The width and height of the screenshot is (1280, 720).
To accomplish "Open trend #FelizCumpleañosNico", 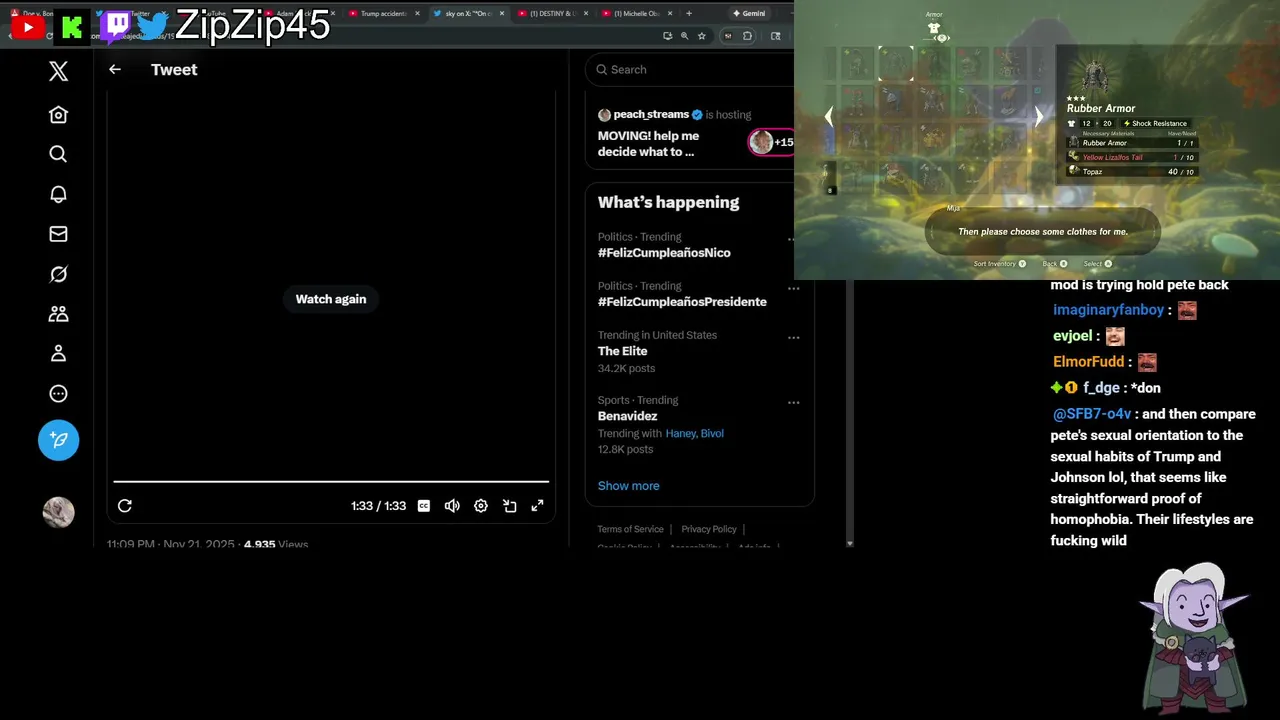I will [664, 253].
